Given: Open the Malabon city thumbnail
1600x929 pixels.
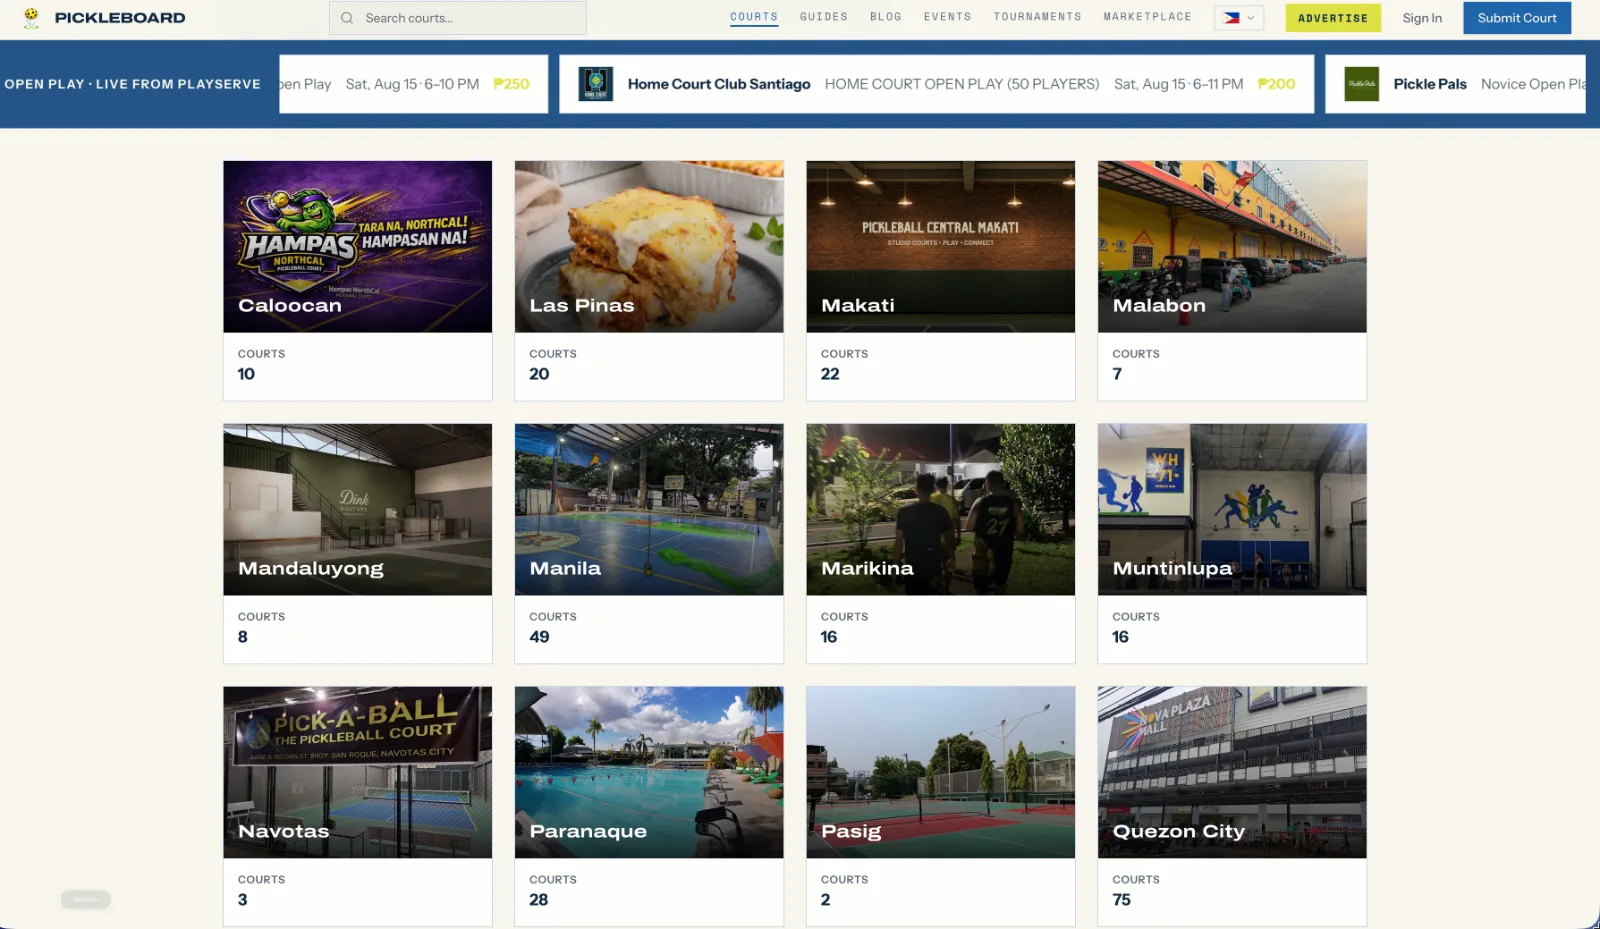Looking at the screenshot, I should [x=1232, y=247].
